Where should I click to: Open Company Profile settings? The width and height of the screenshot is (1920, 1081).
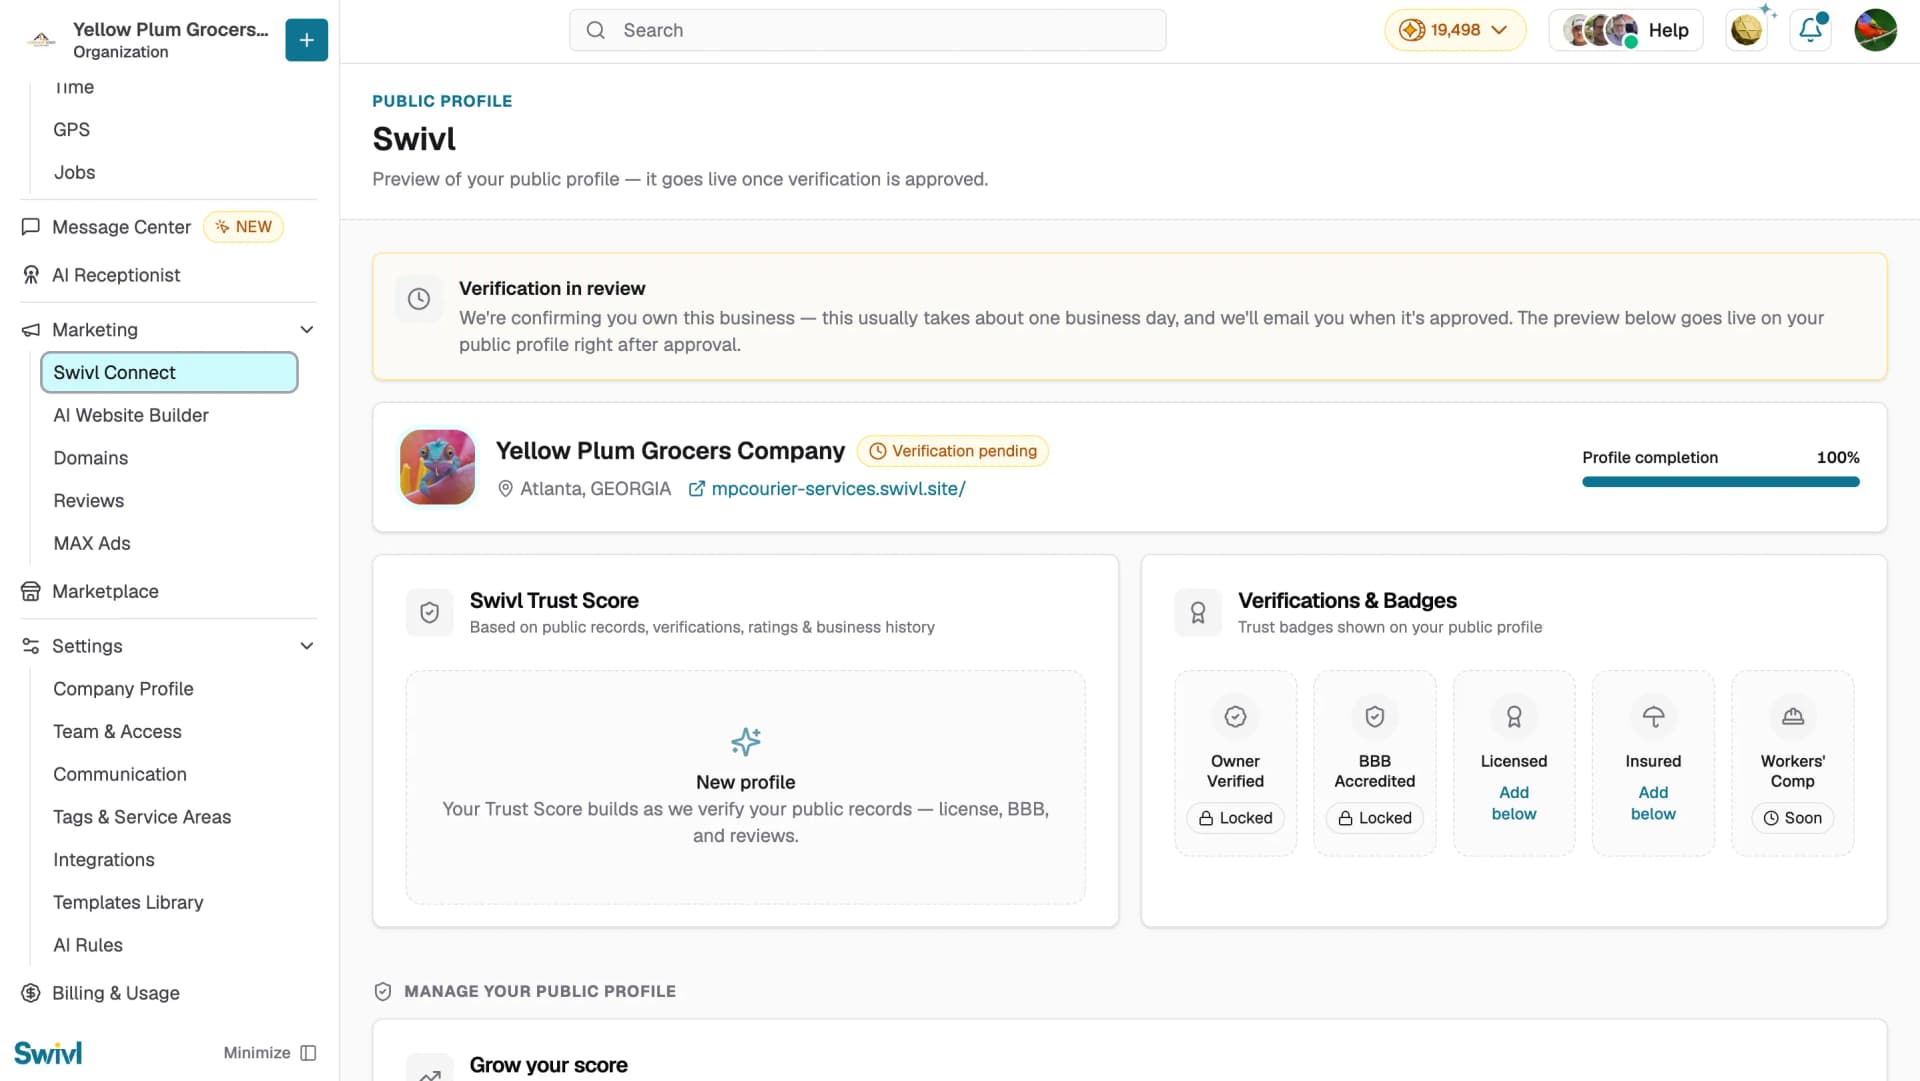click(124, 689)
